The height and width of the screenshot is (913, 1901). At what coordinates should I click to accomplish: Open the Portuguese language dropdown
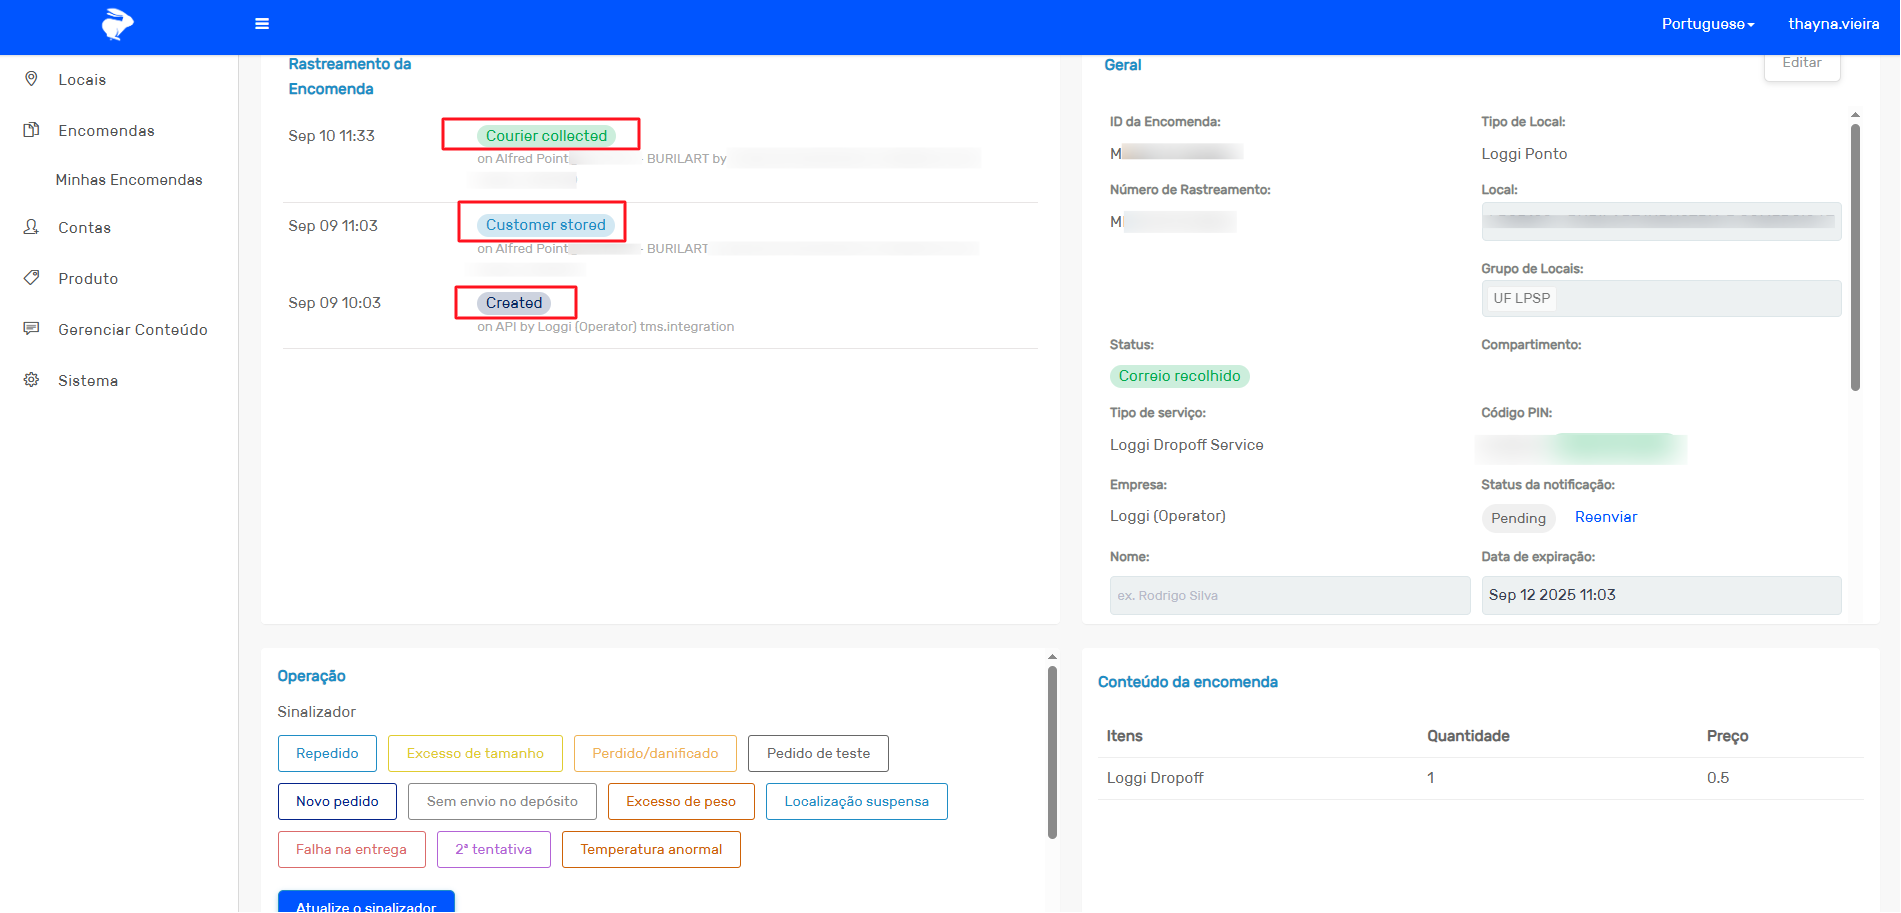click(1707, 23)
